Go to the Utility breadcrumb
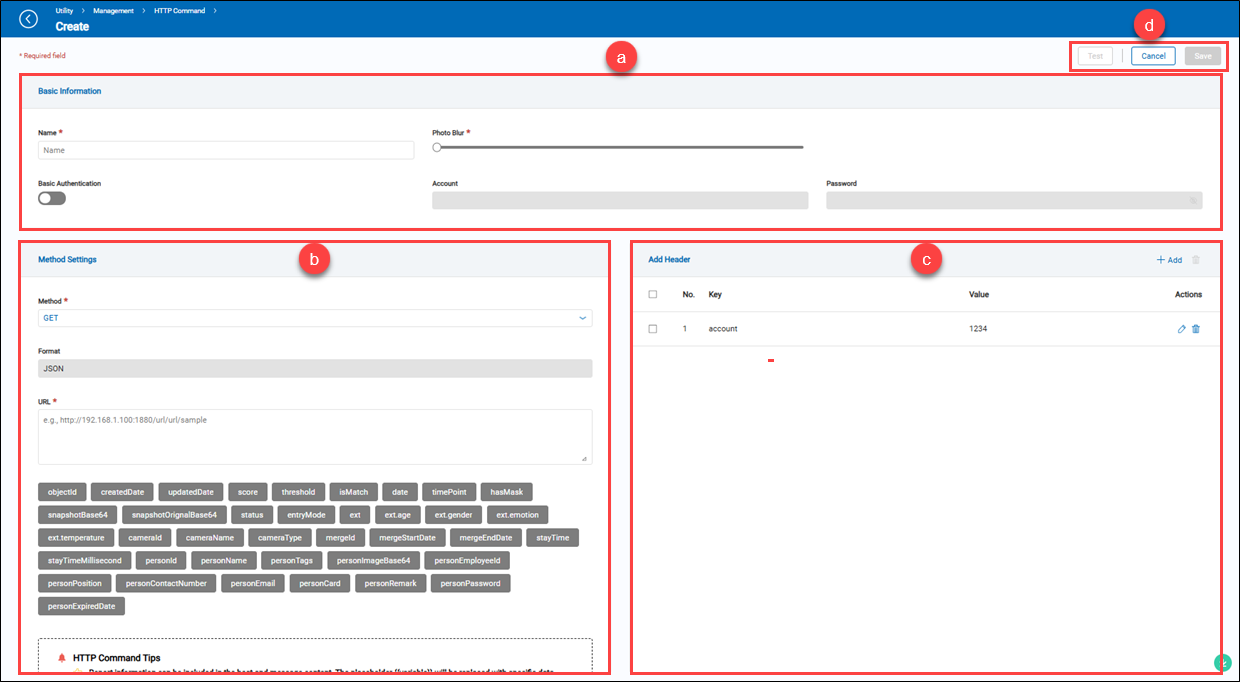This screenshot has height=682, width=1240. 64,10
